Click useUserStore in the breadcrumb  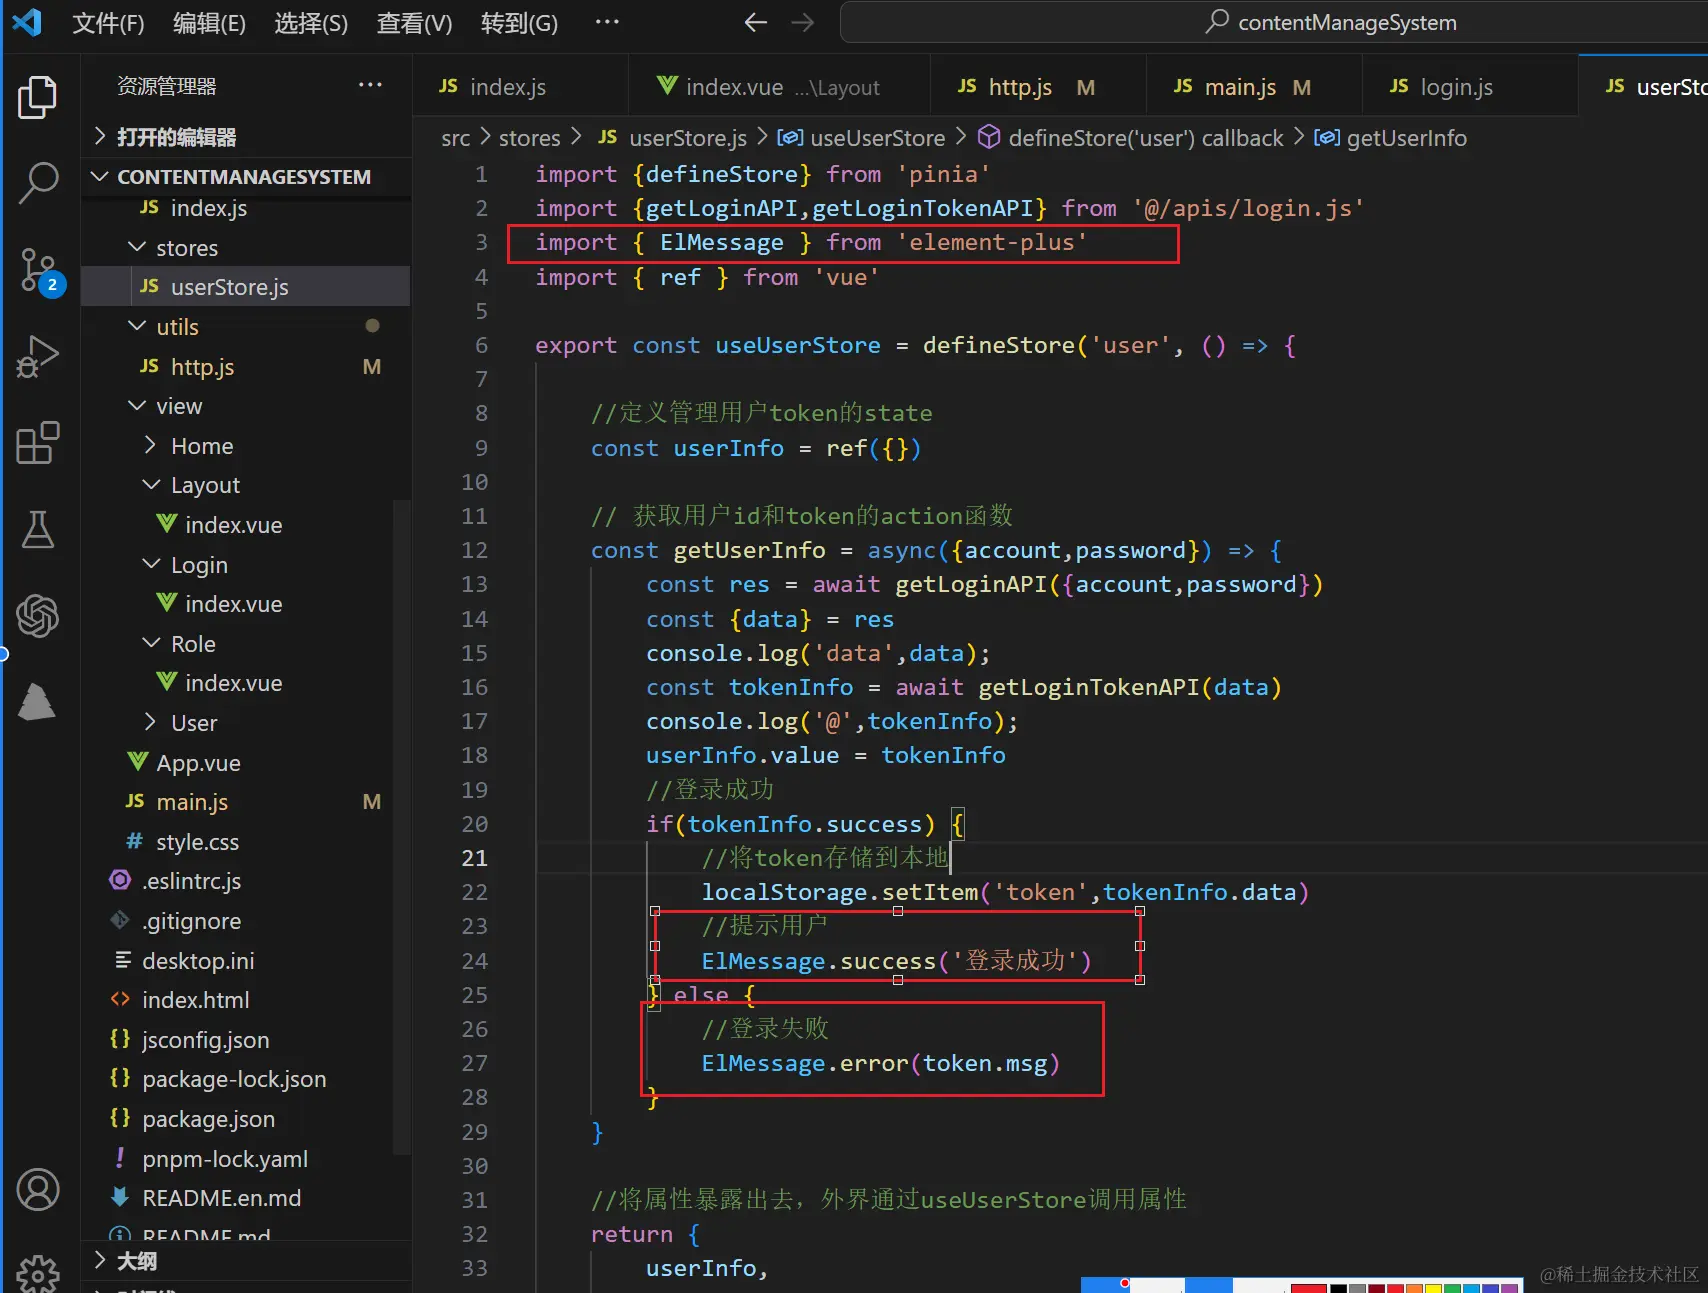tap(861, 138)
